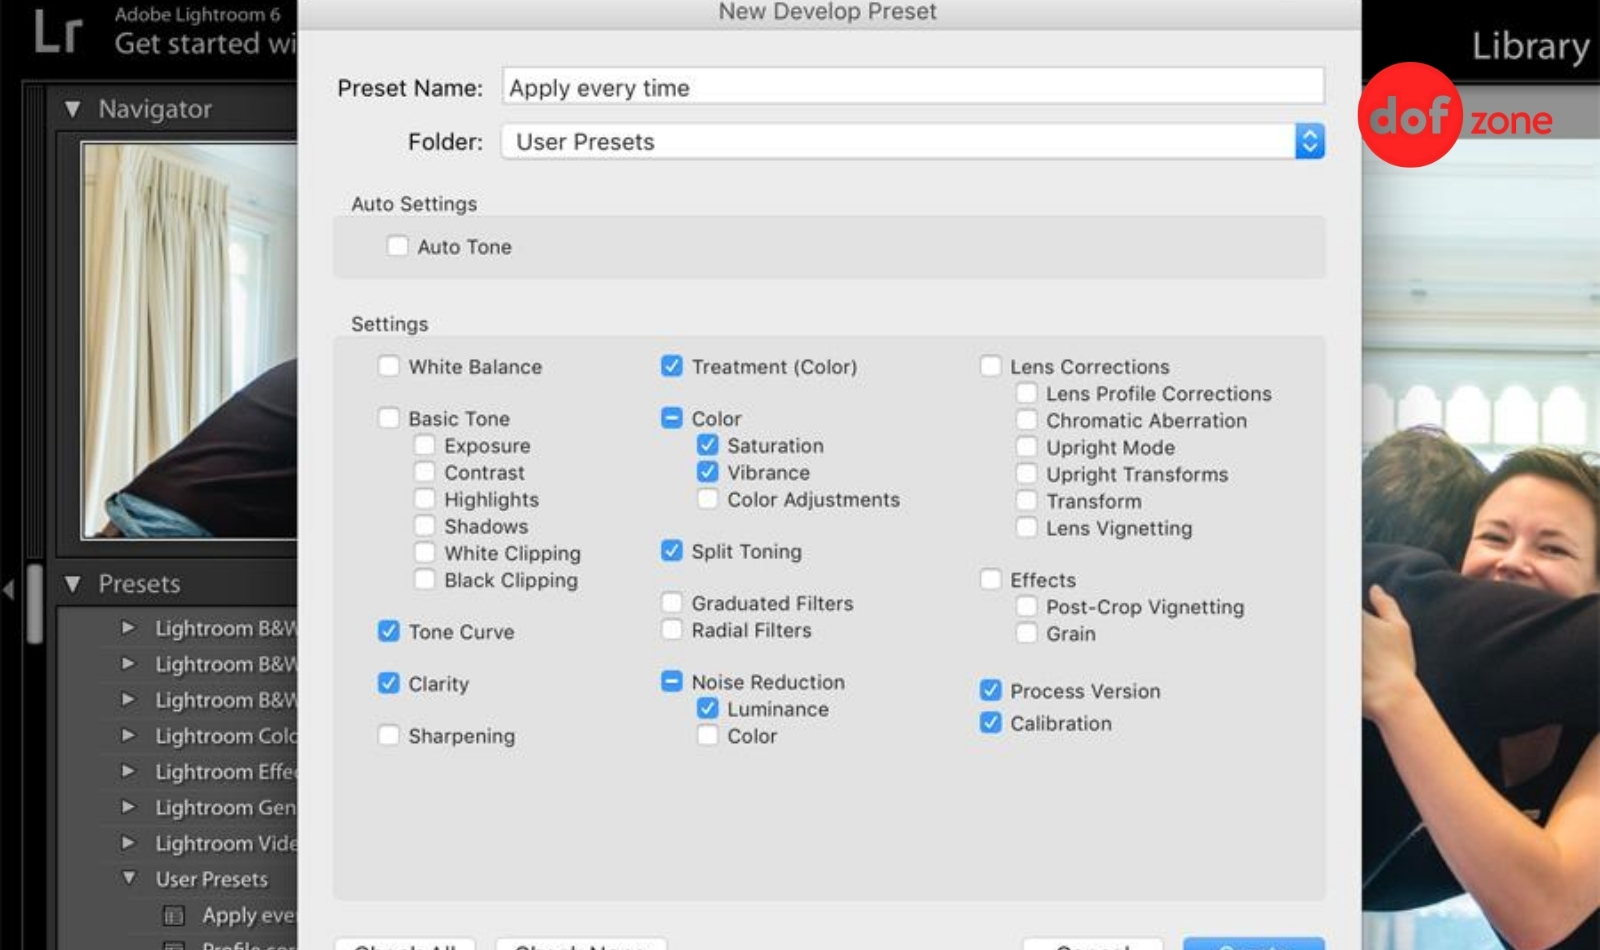
Task: Enable the Contrast checkbox
Action: (425, 472)
